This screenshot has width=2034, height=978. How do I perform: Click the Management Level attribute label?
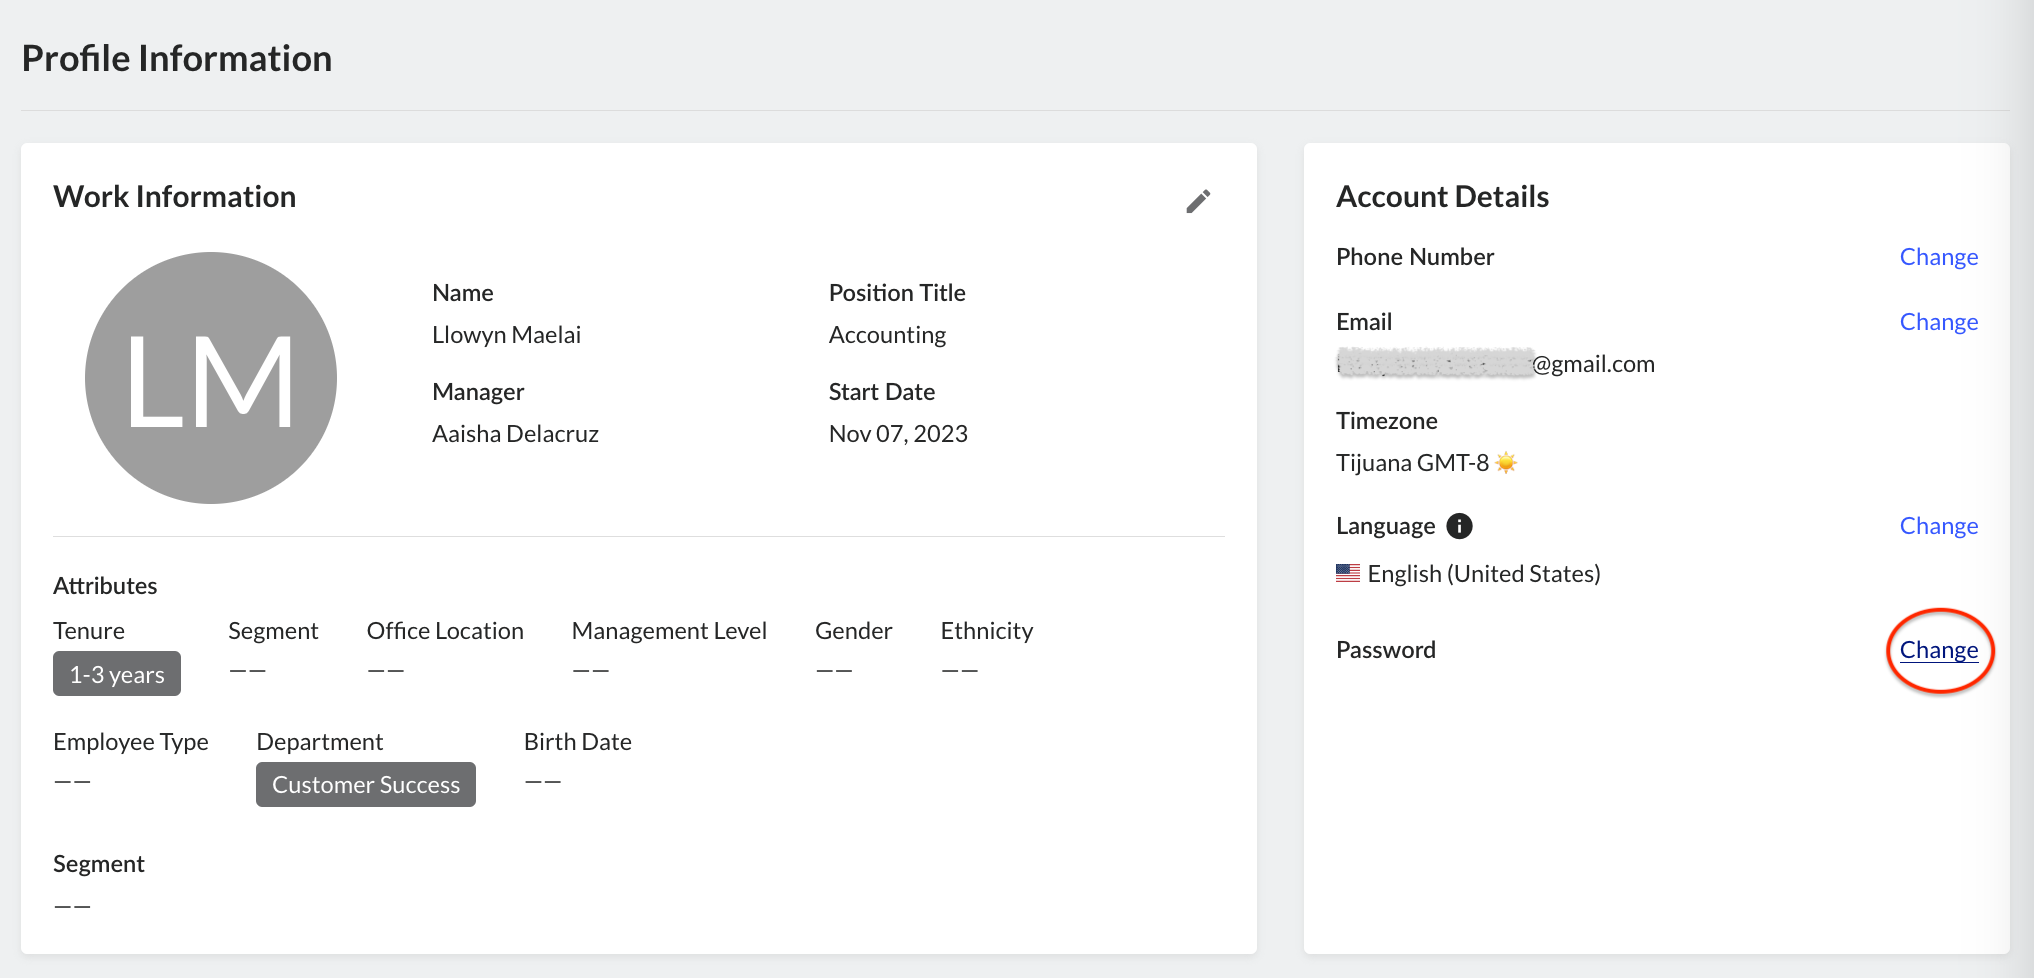(669, 631)
